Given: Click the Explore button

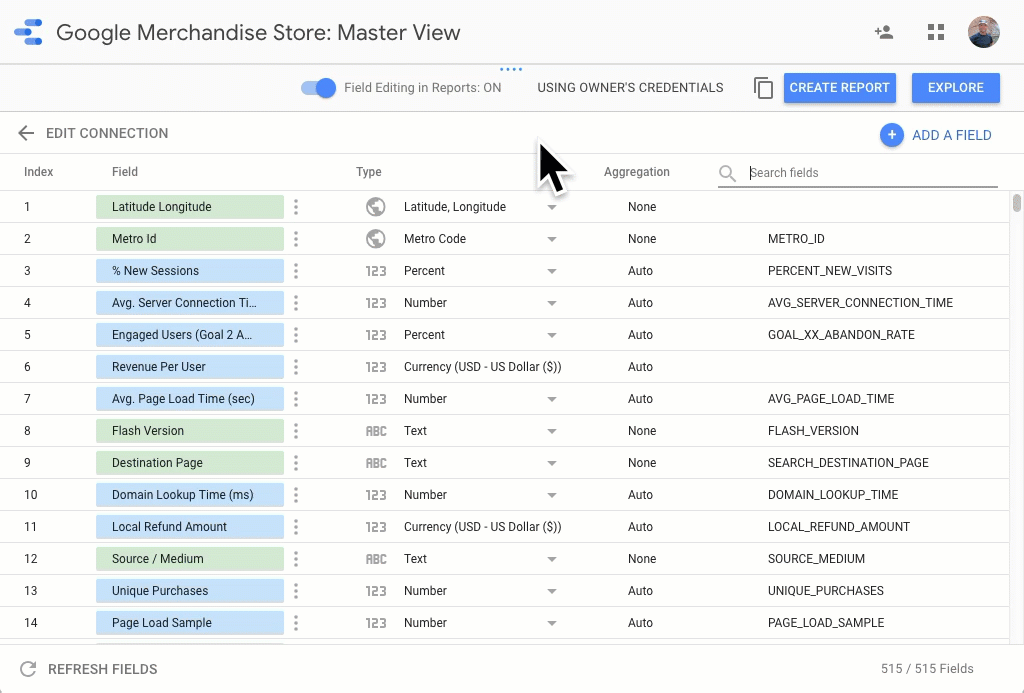Looking at the screenshot, I should click(x=955, y=88).
